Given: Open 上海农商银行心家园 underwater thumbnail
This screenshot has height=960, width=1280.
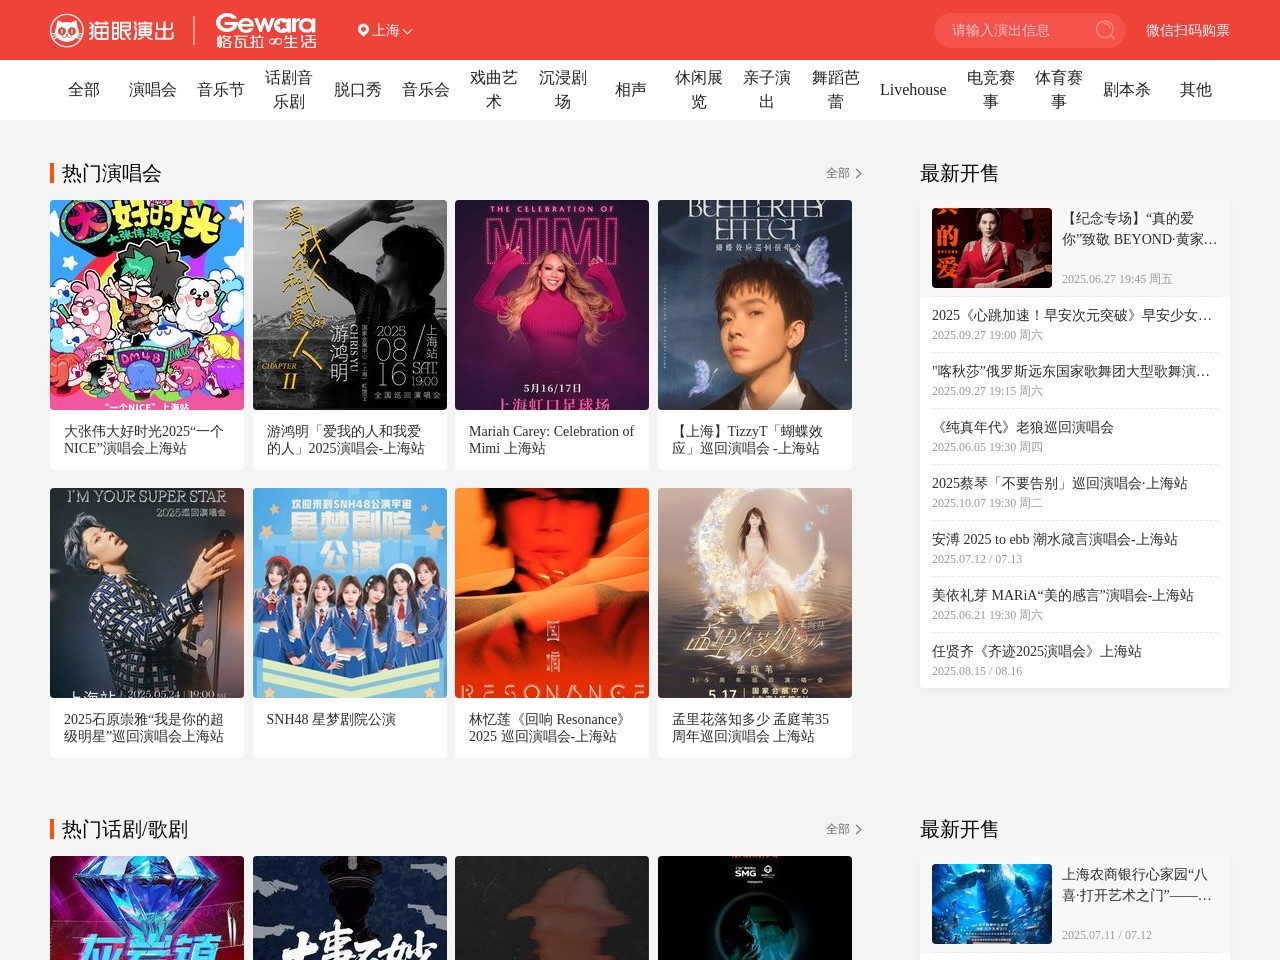Looking at the screenshot, I should 992,904.
